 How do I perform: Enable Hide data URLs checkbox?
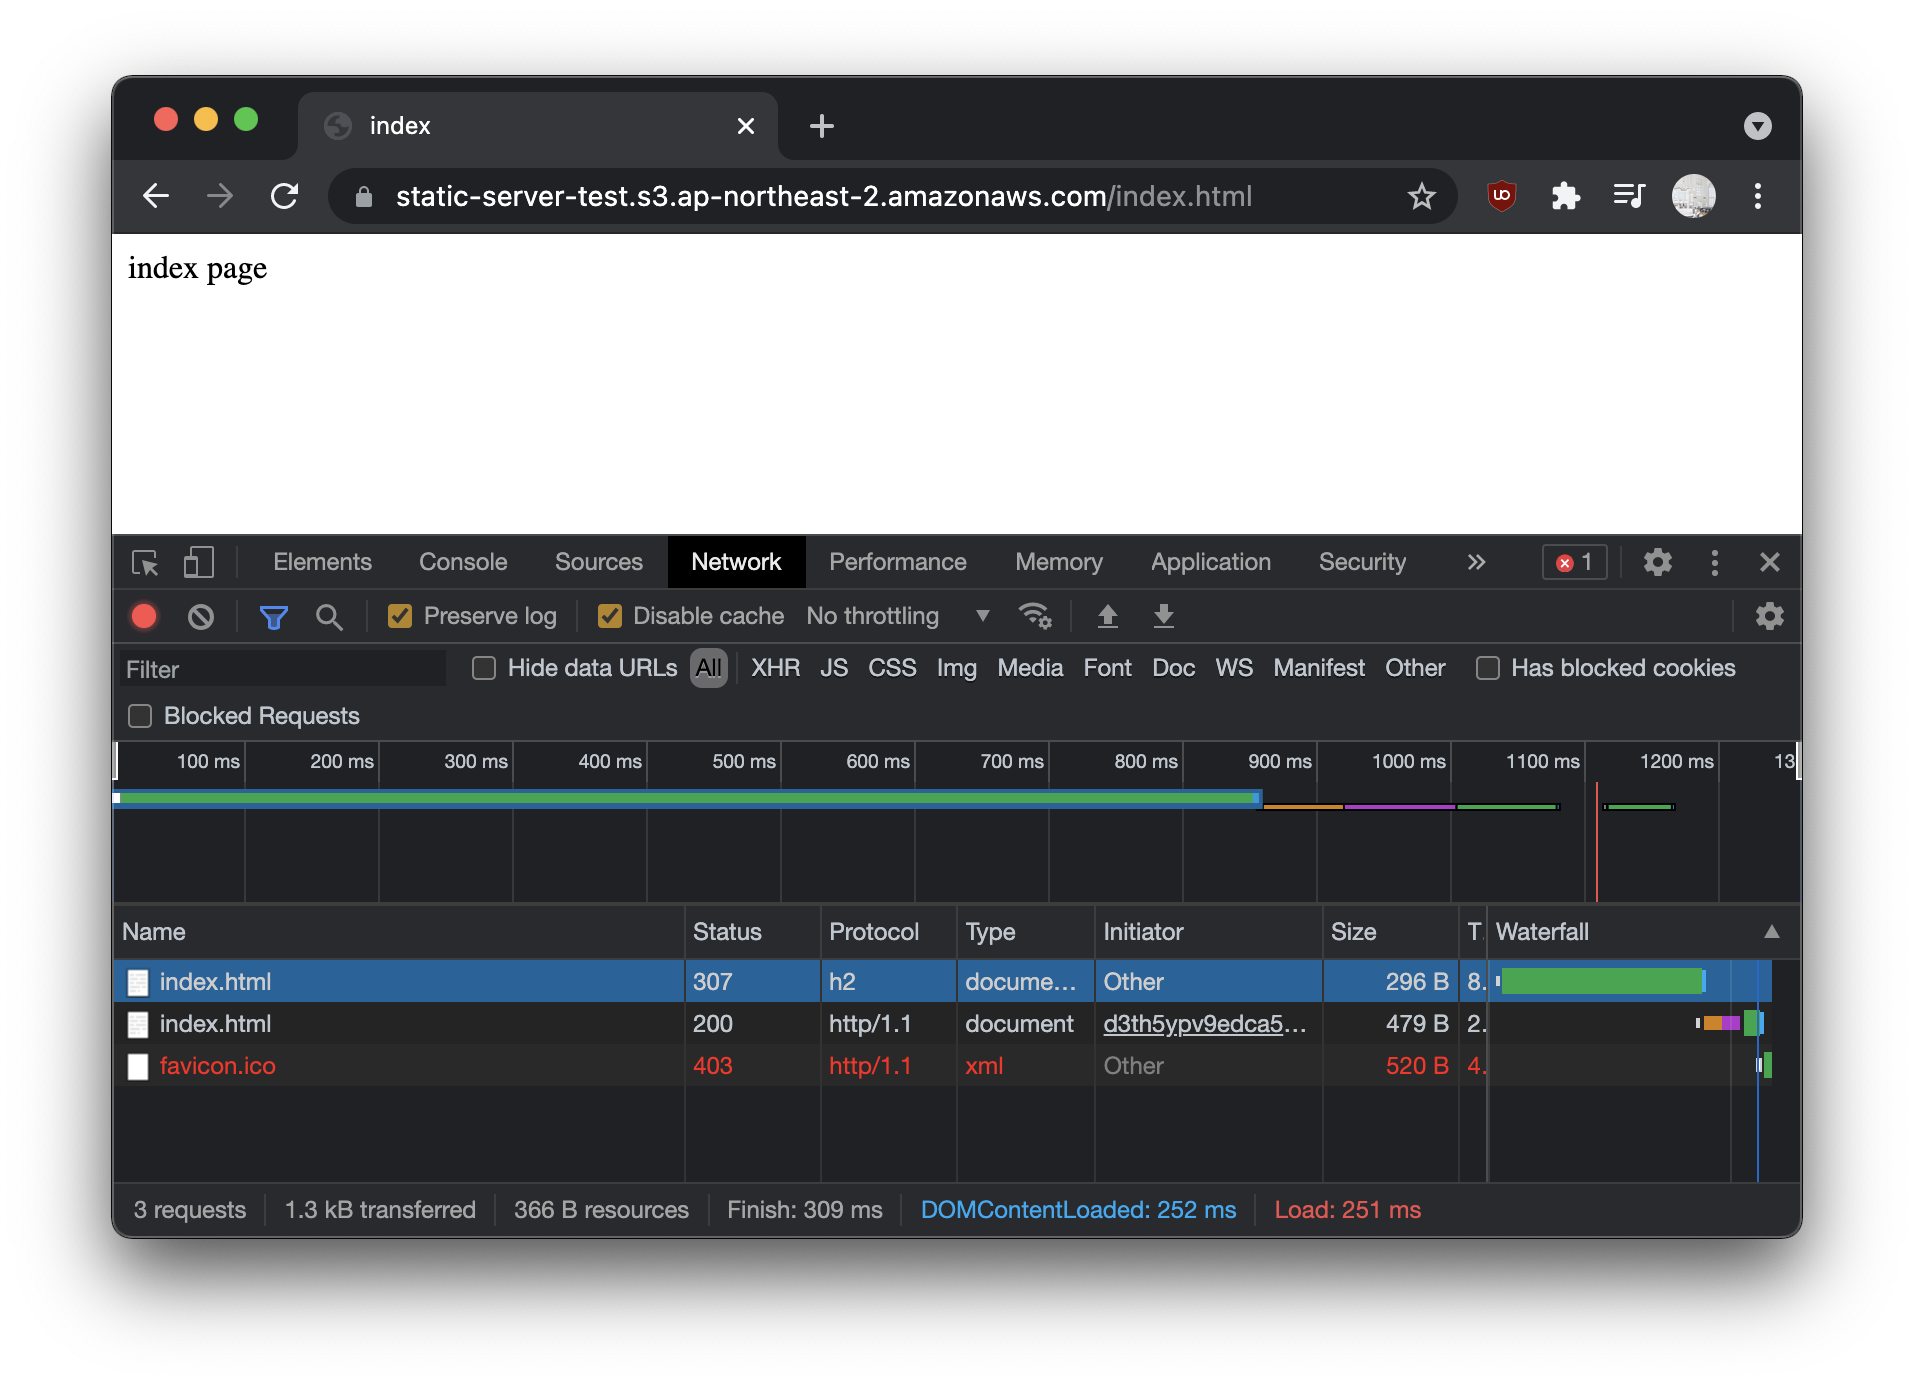pyautogui.click(x=484, y=668)
